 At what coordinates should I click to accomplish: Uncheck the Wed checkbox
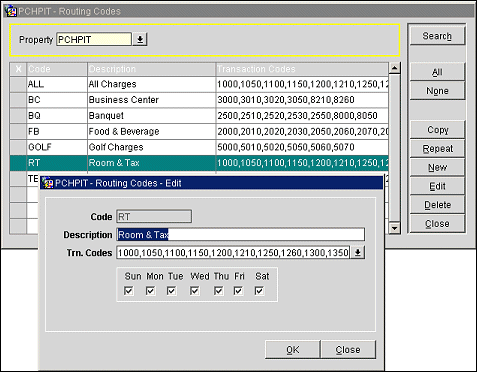(195, 291)
